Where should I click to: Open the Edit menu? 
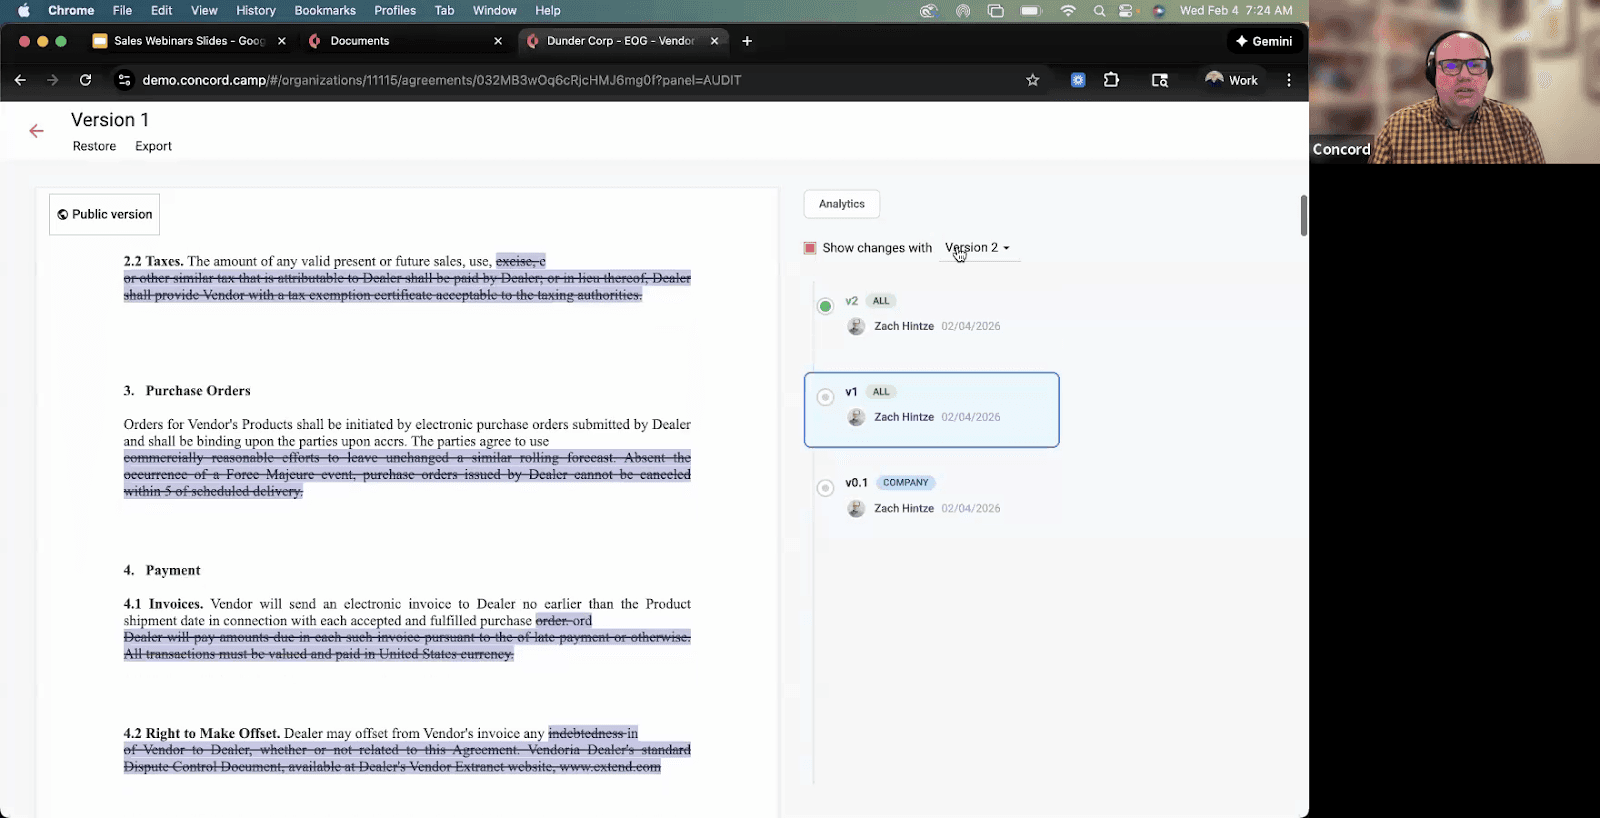tap(161, 10)
